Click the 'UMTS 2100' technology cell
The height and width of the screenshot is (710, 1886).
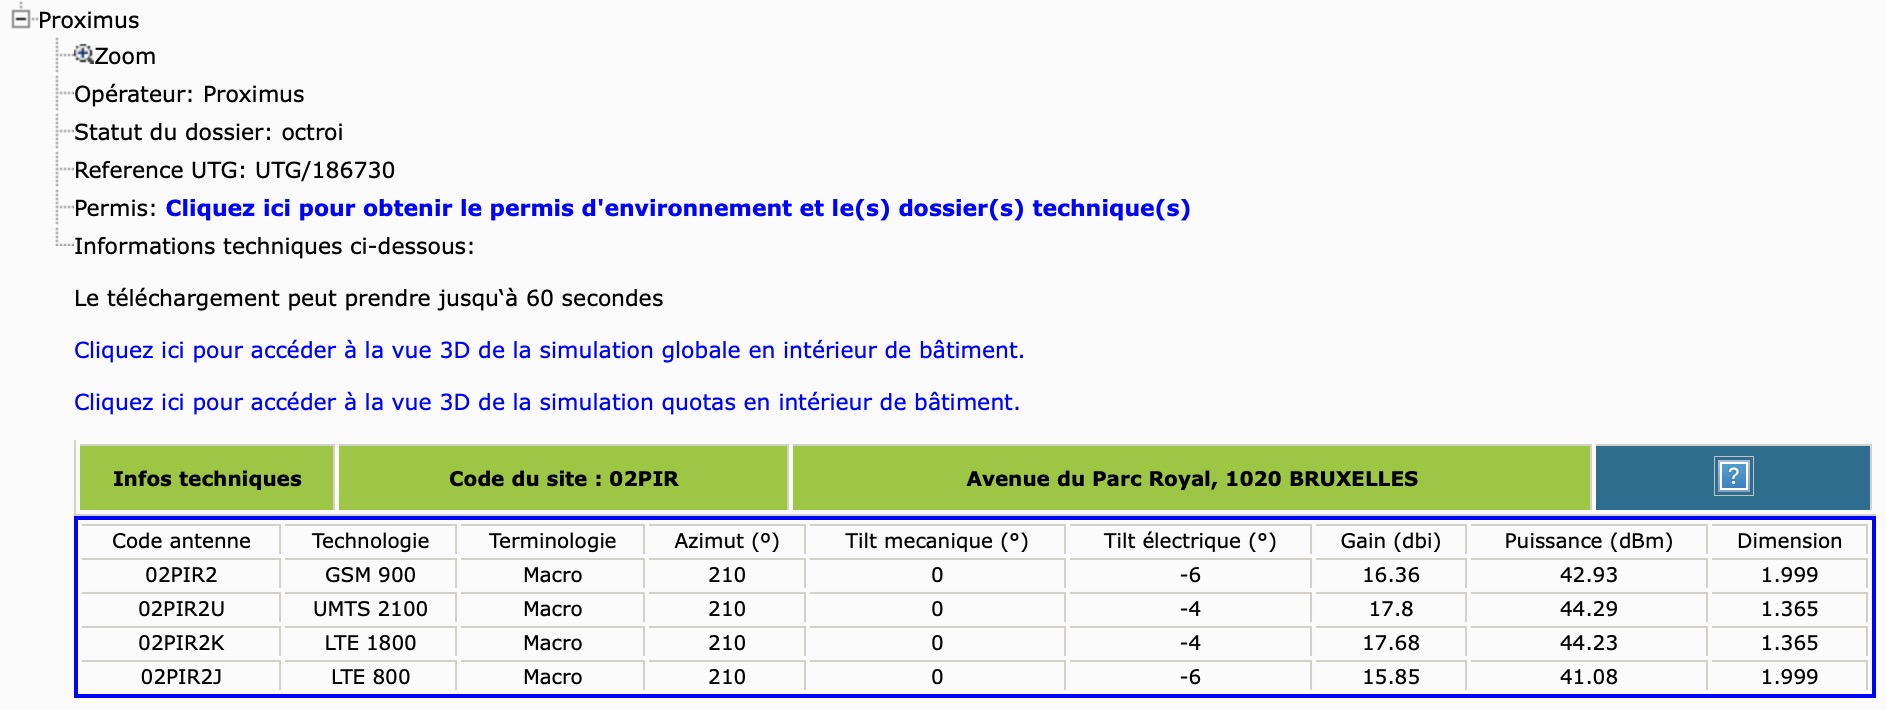(370, 609)
